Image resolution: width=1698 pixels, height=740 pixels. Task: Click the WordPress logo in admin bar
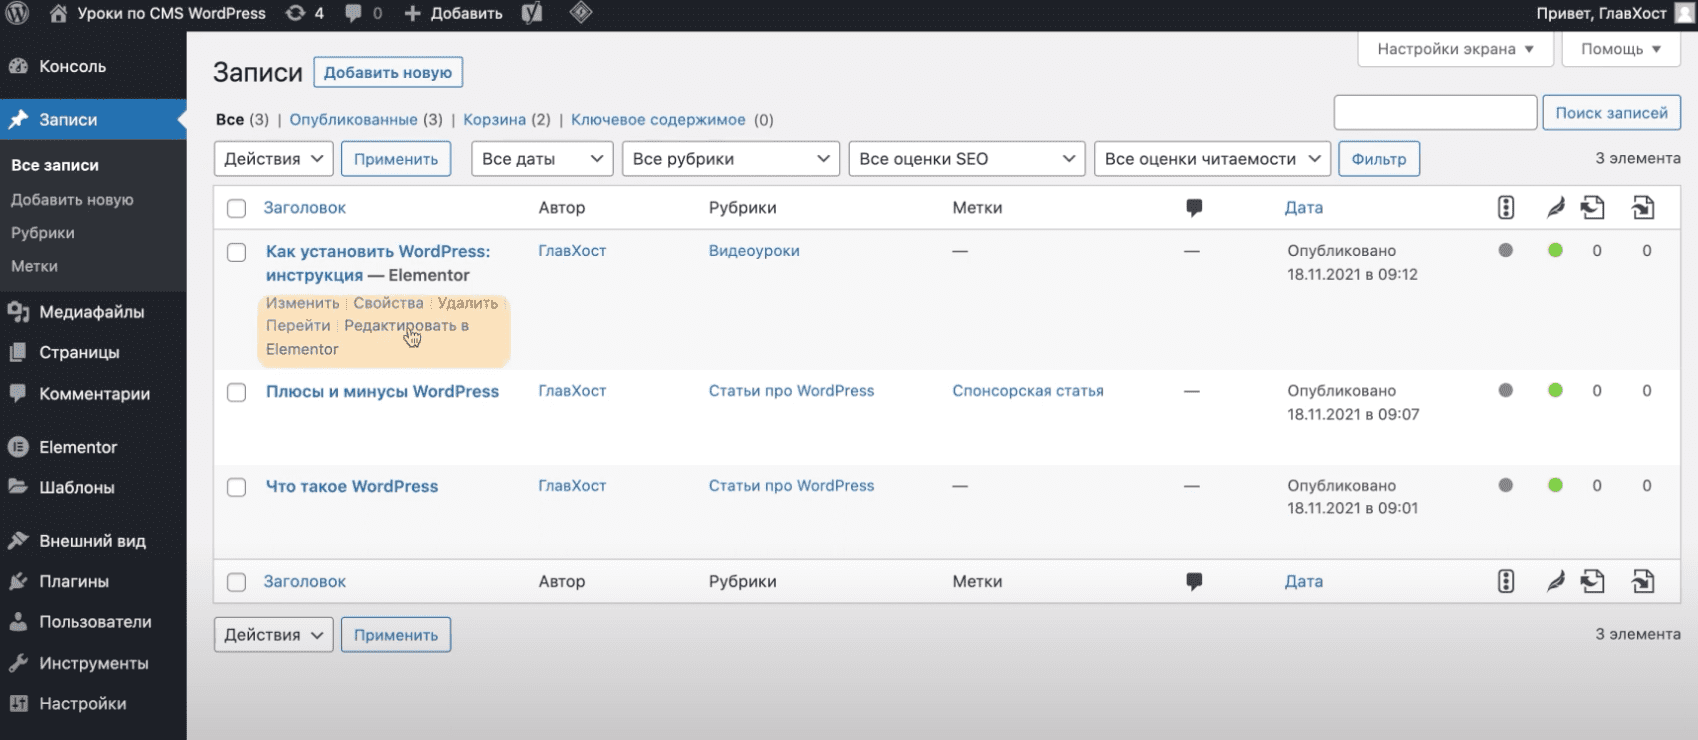[17, 13]
